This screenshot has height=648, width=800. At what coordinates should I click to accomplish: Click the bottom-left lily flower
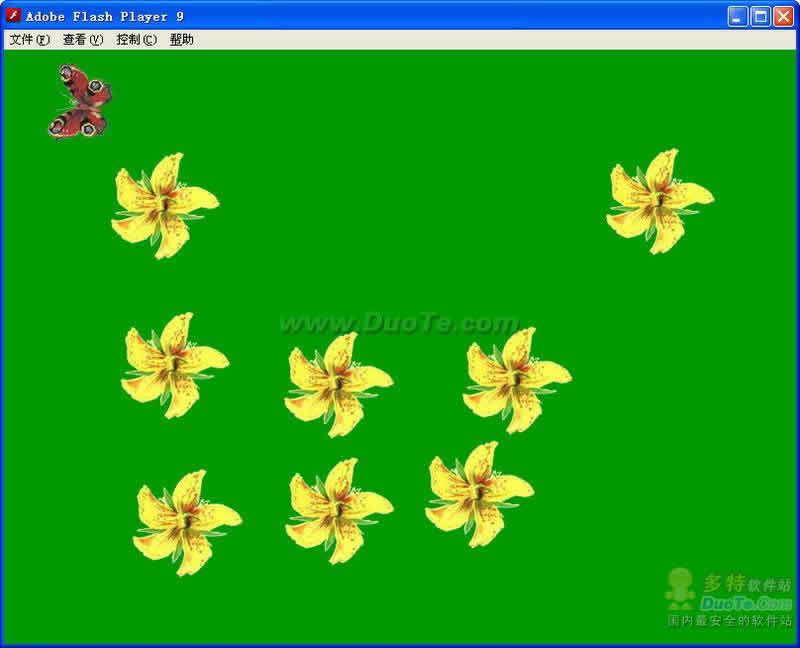click(x=187, y=522)
